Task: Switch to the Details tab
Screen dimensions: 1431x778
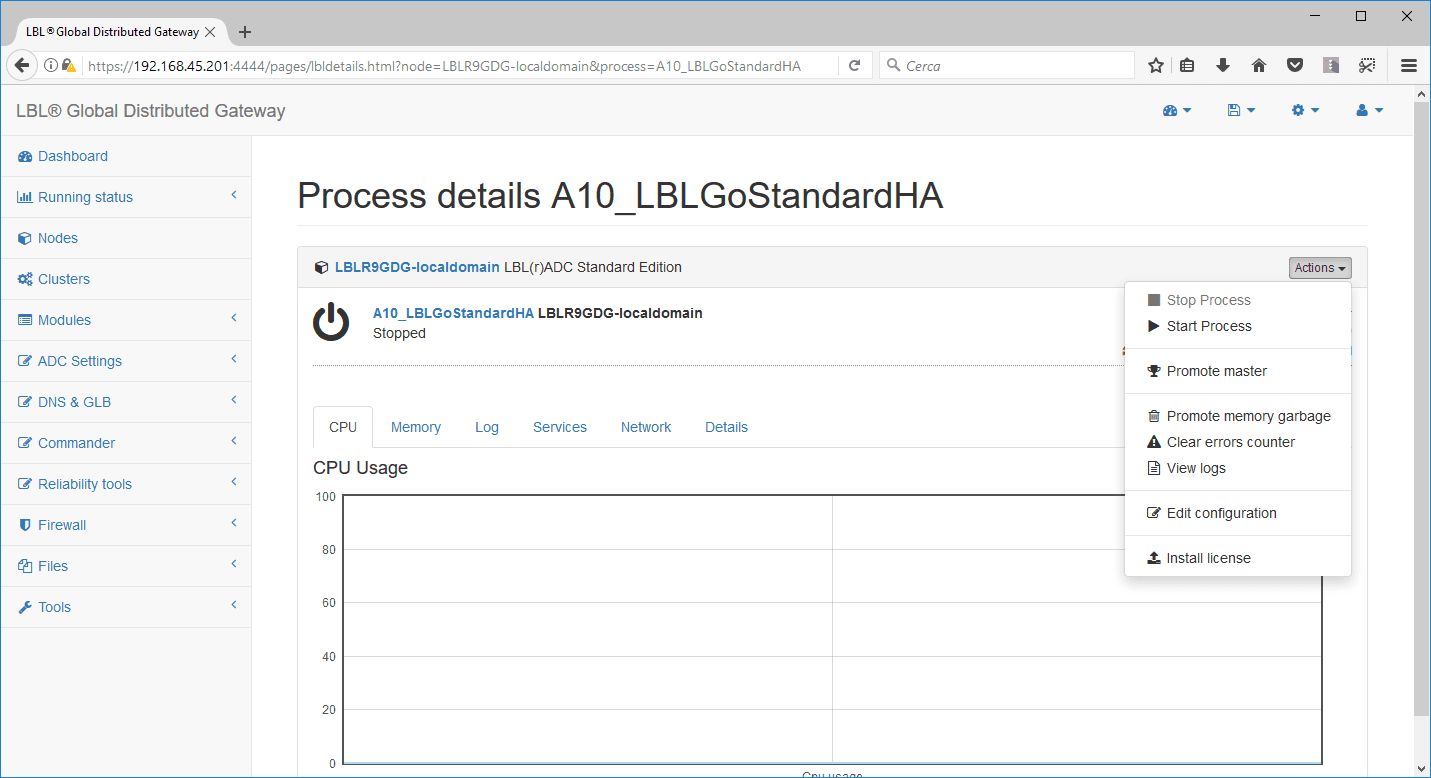Action: tap(726, 427)
